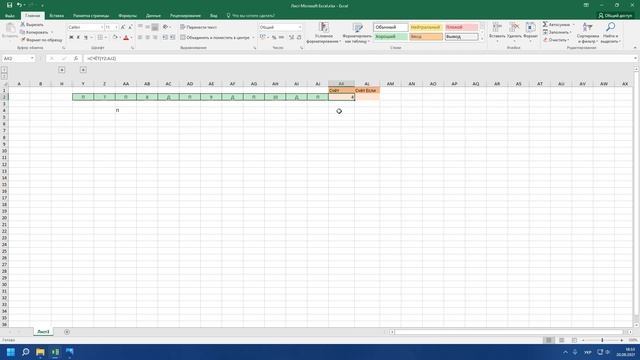This screenshot has height=360, width=640.
Task: Click the red Font Color A icon
Action: click(x=126, y=38)
